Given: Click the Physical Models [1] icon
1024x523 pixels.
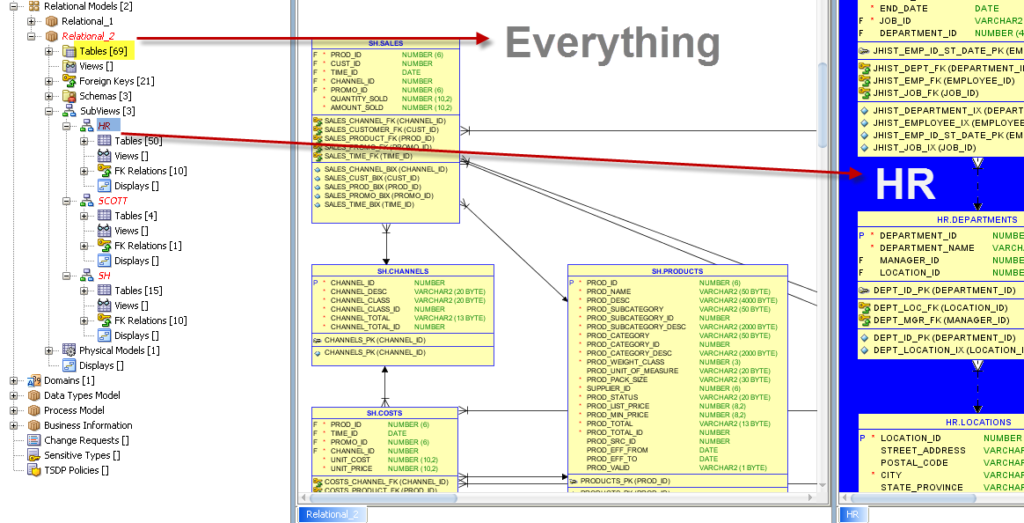Looking at the screenshot, I should [x=69, y=351].
